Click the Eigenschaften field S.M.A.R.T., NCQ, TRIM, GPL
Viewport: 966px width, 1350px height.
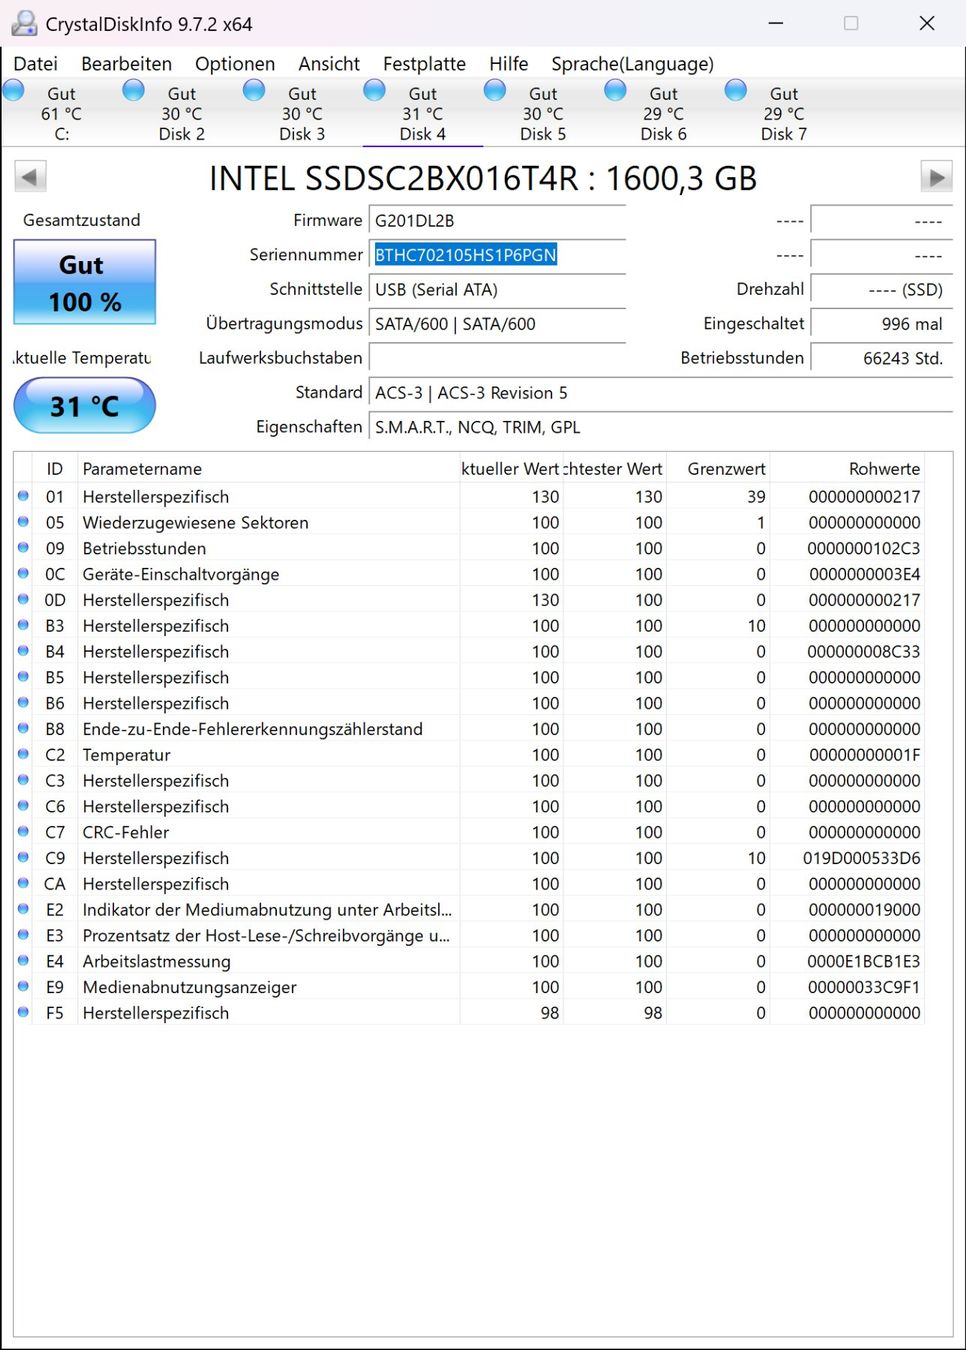point(660,427)
